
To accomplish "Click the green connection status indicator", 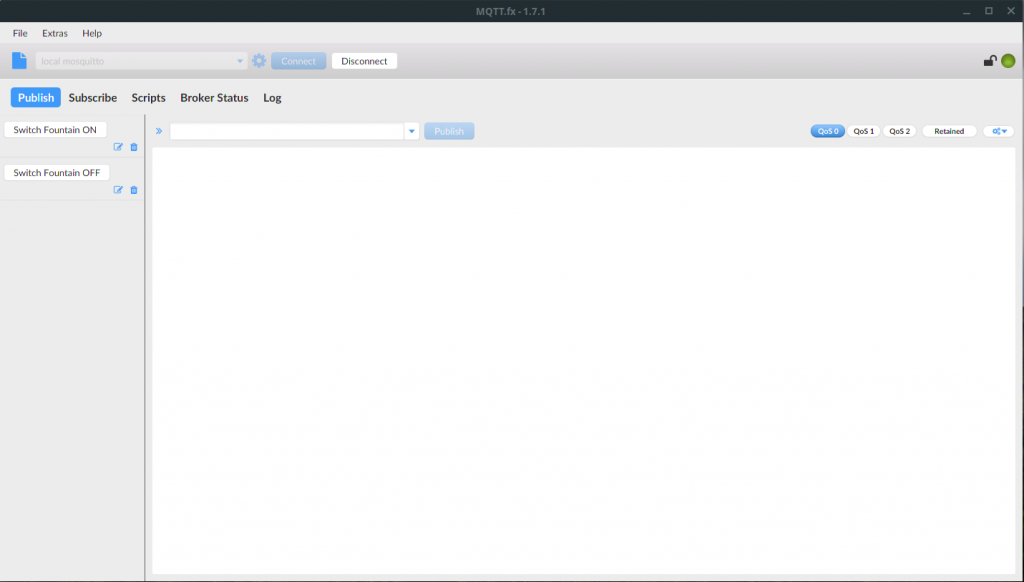I will [1008, 61].
